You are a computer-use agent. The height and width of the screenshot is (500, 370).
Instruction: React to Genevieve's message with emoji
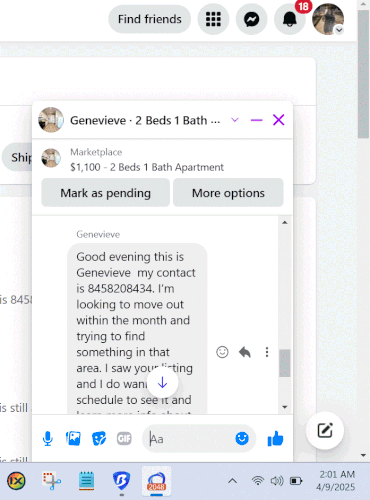[222, 352]
